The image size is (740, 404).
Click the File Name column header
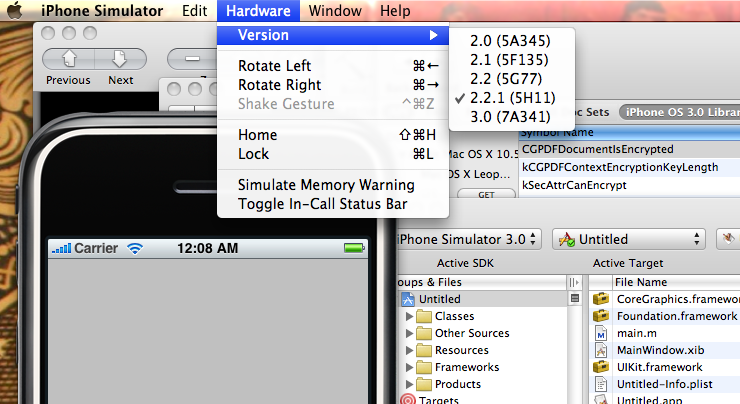676,282
